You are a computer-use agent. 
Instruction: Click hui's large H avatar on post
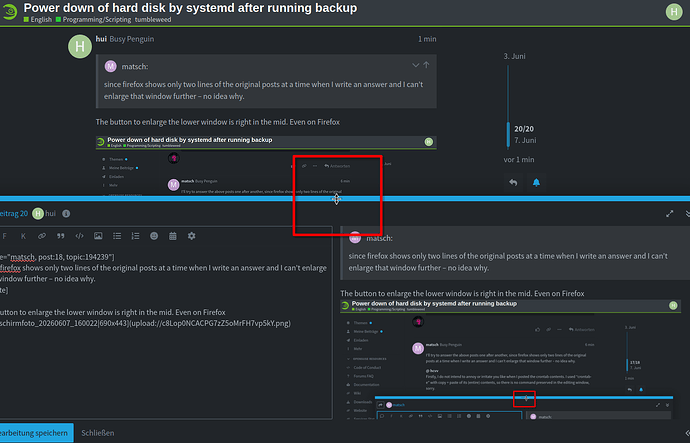[x=80, y=46]
